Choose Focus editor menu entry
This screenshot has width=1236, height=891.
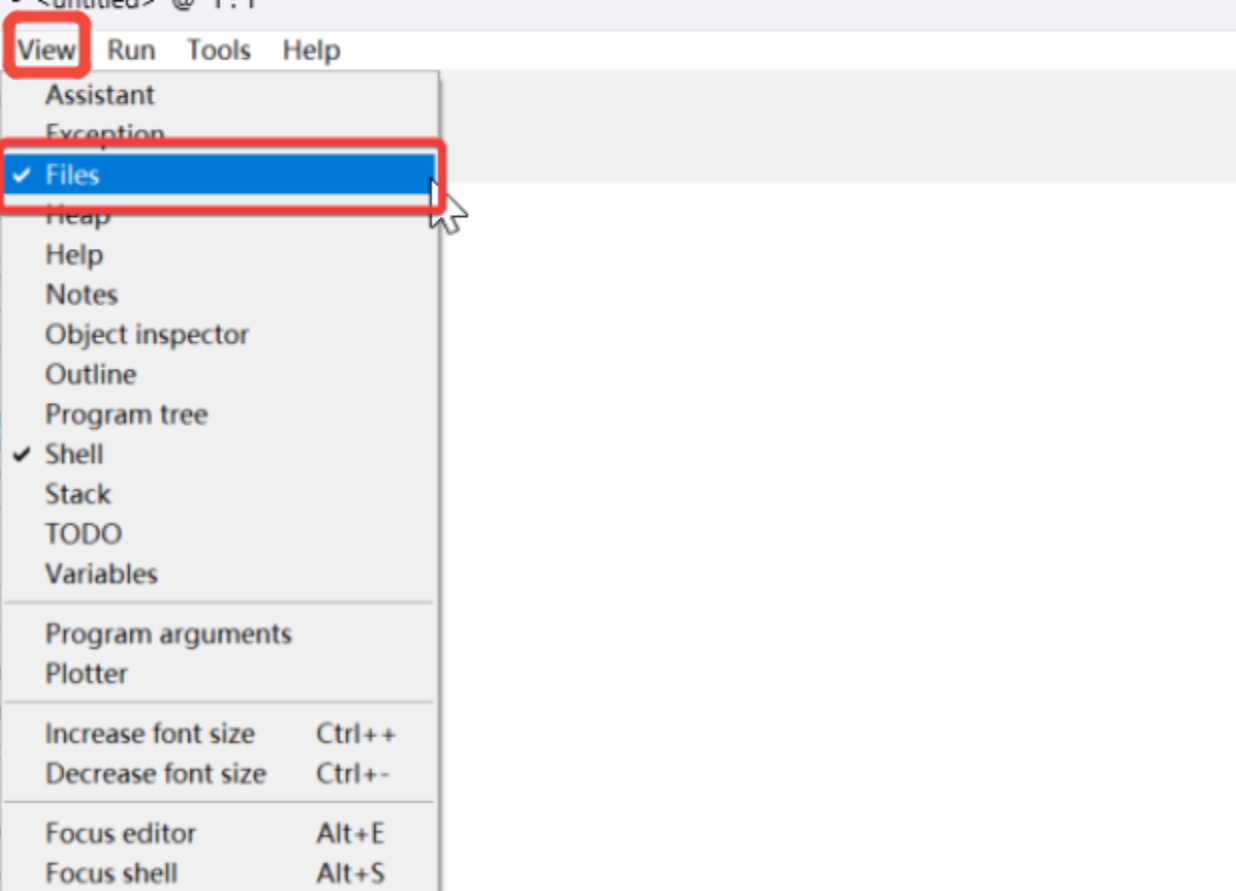point(121,834)
